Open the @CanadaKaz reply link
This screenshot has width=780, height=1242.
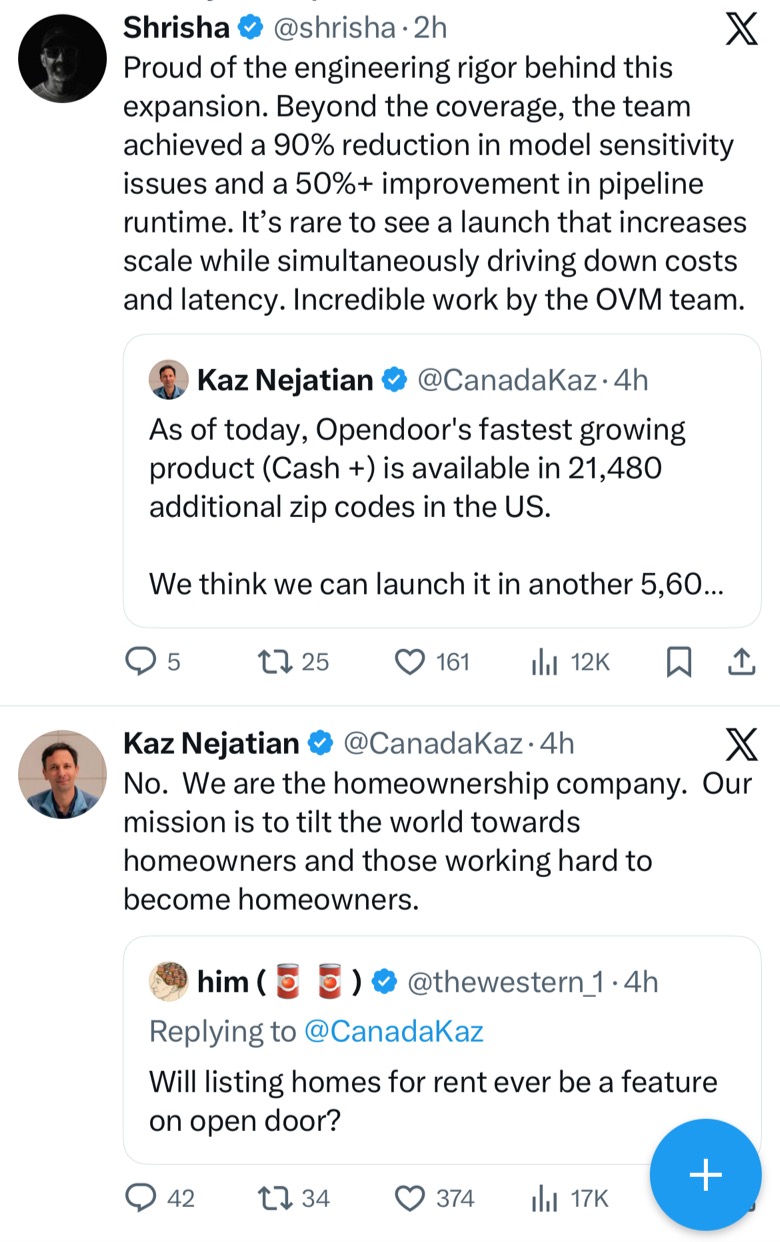[x=393, y=1031]
